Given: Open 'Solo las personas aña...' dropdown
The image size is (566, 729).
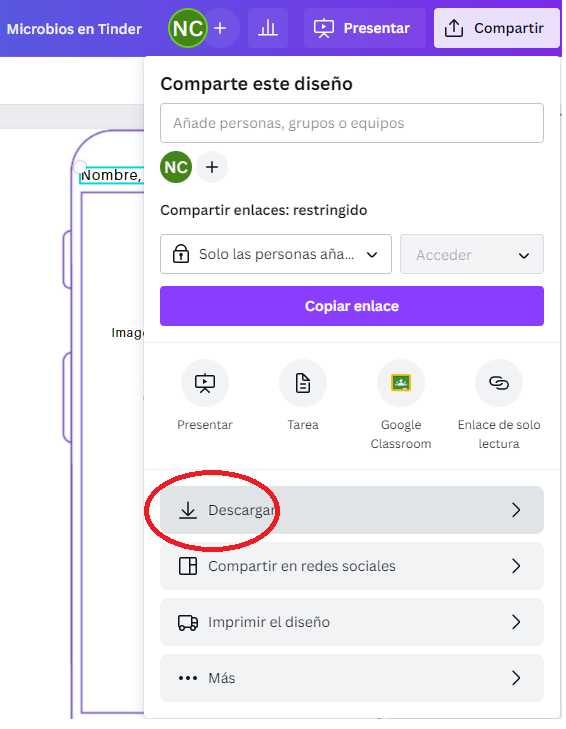Looking at the screenshot, I should coord(276,254).
